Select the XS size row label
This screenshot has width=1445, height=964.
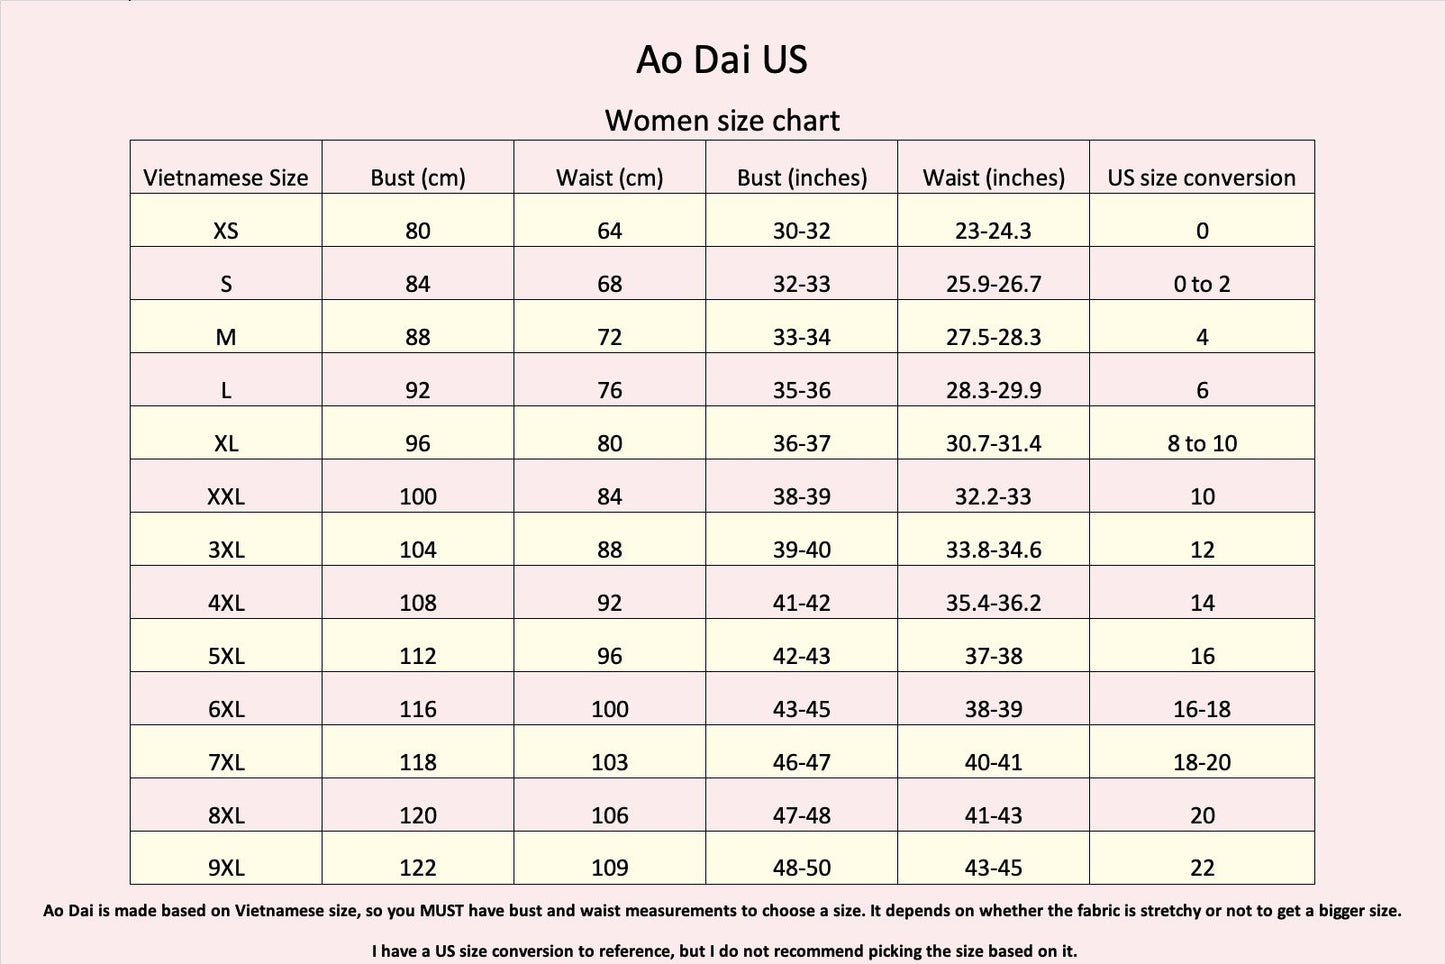[226, 231]
